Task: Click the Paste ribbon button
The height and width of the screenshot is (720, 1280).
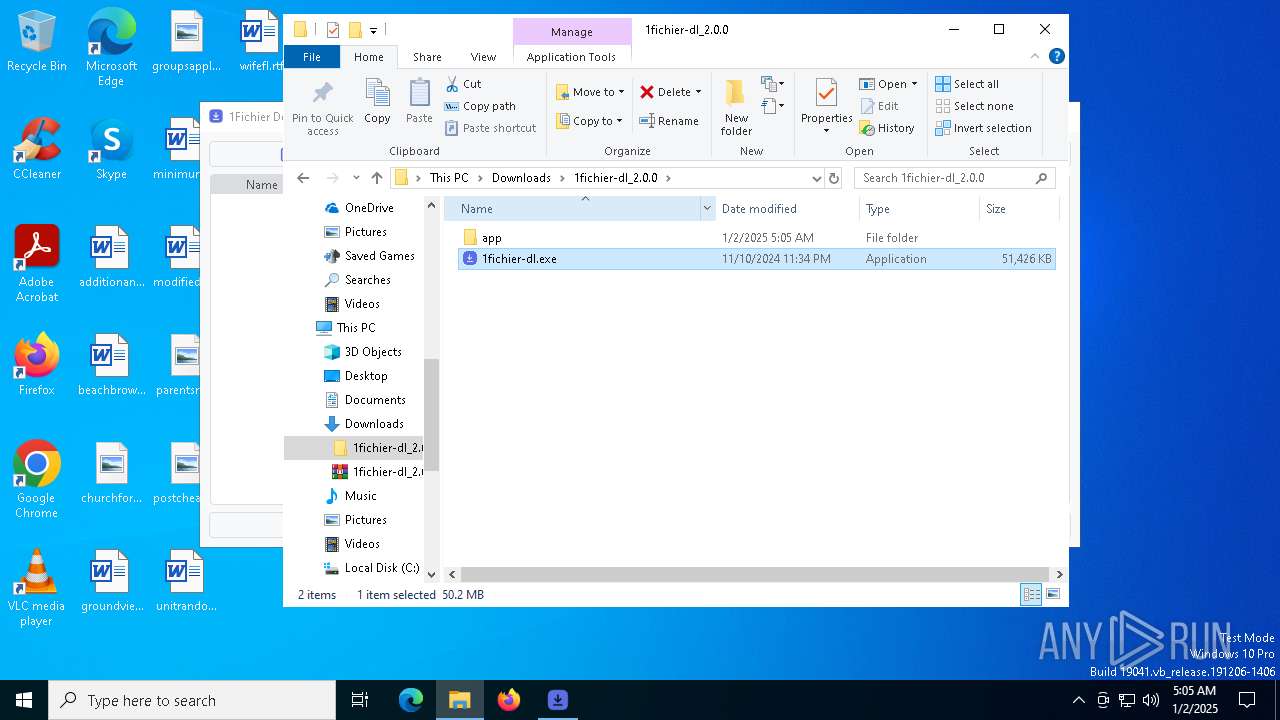Action: click(419, 101)
